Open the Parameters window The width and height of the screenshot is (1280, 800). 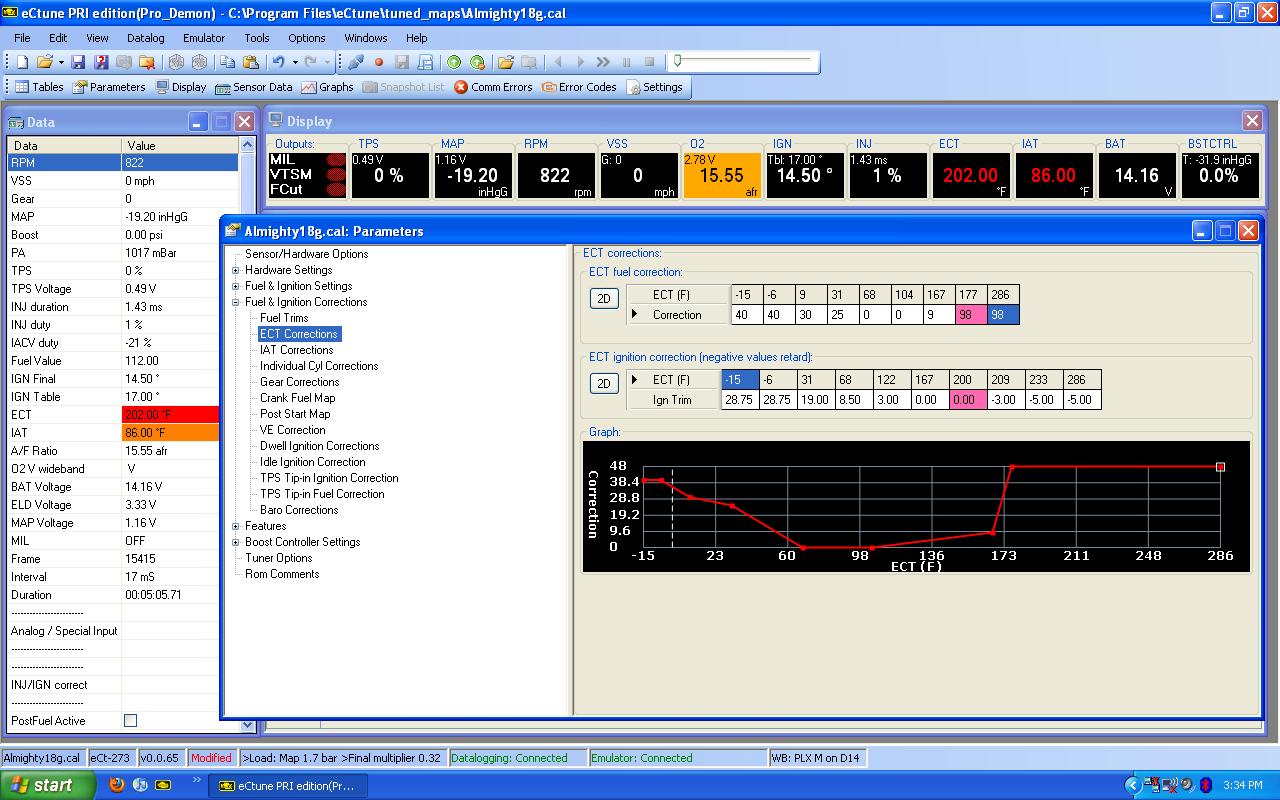(x=109, y=87)
